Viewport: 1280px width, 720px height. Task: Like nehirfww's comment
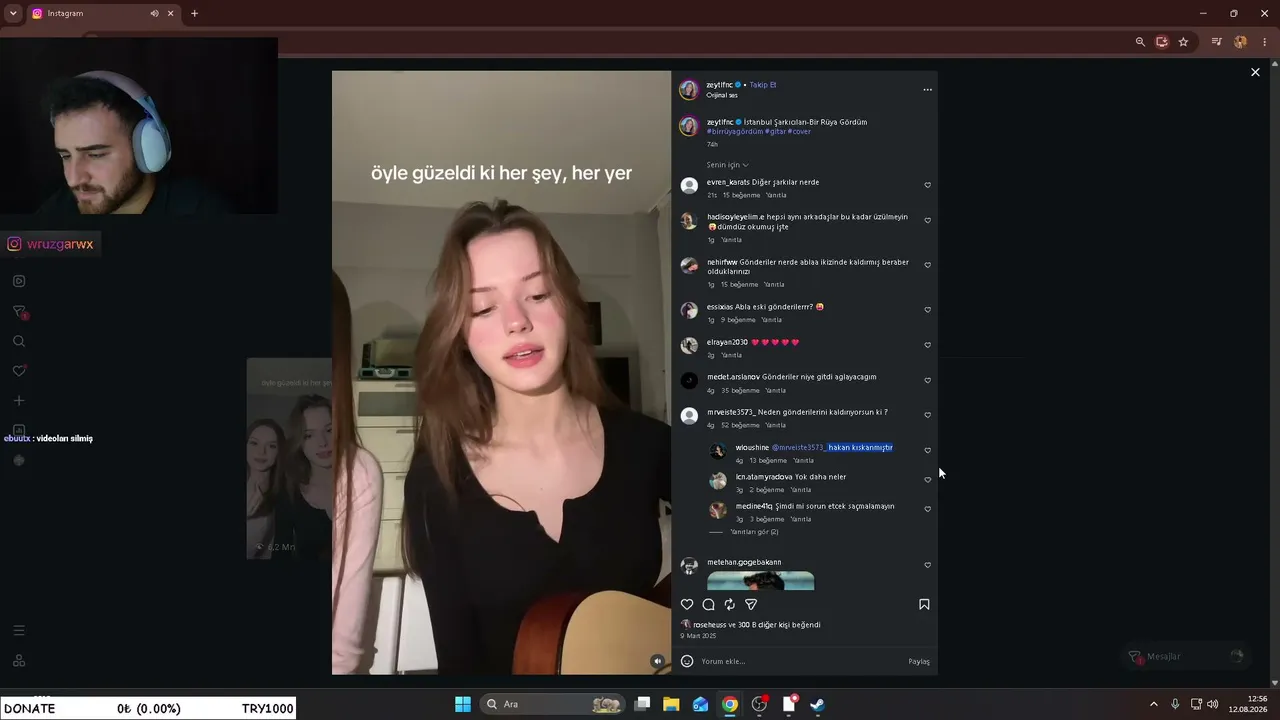pos(927,265)
